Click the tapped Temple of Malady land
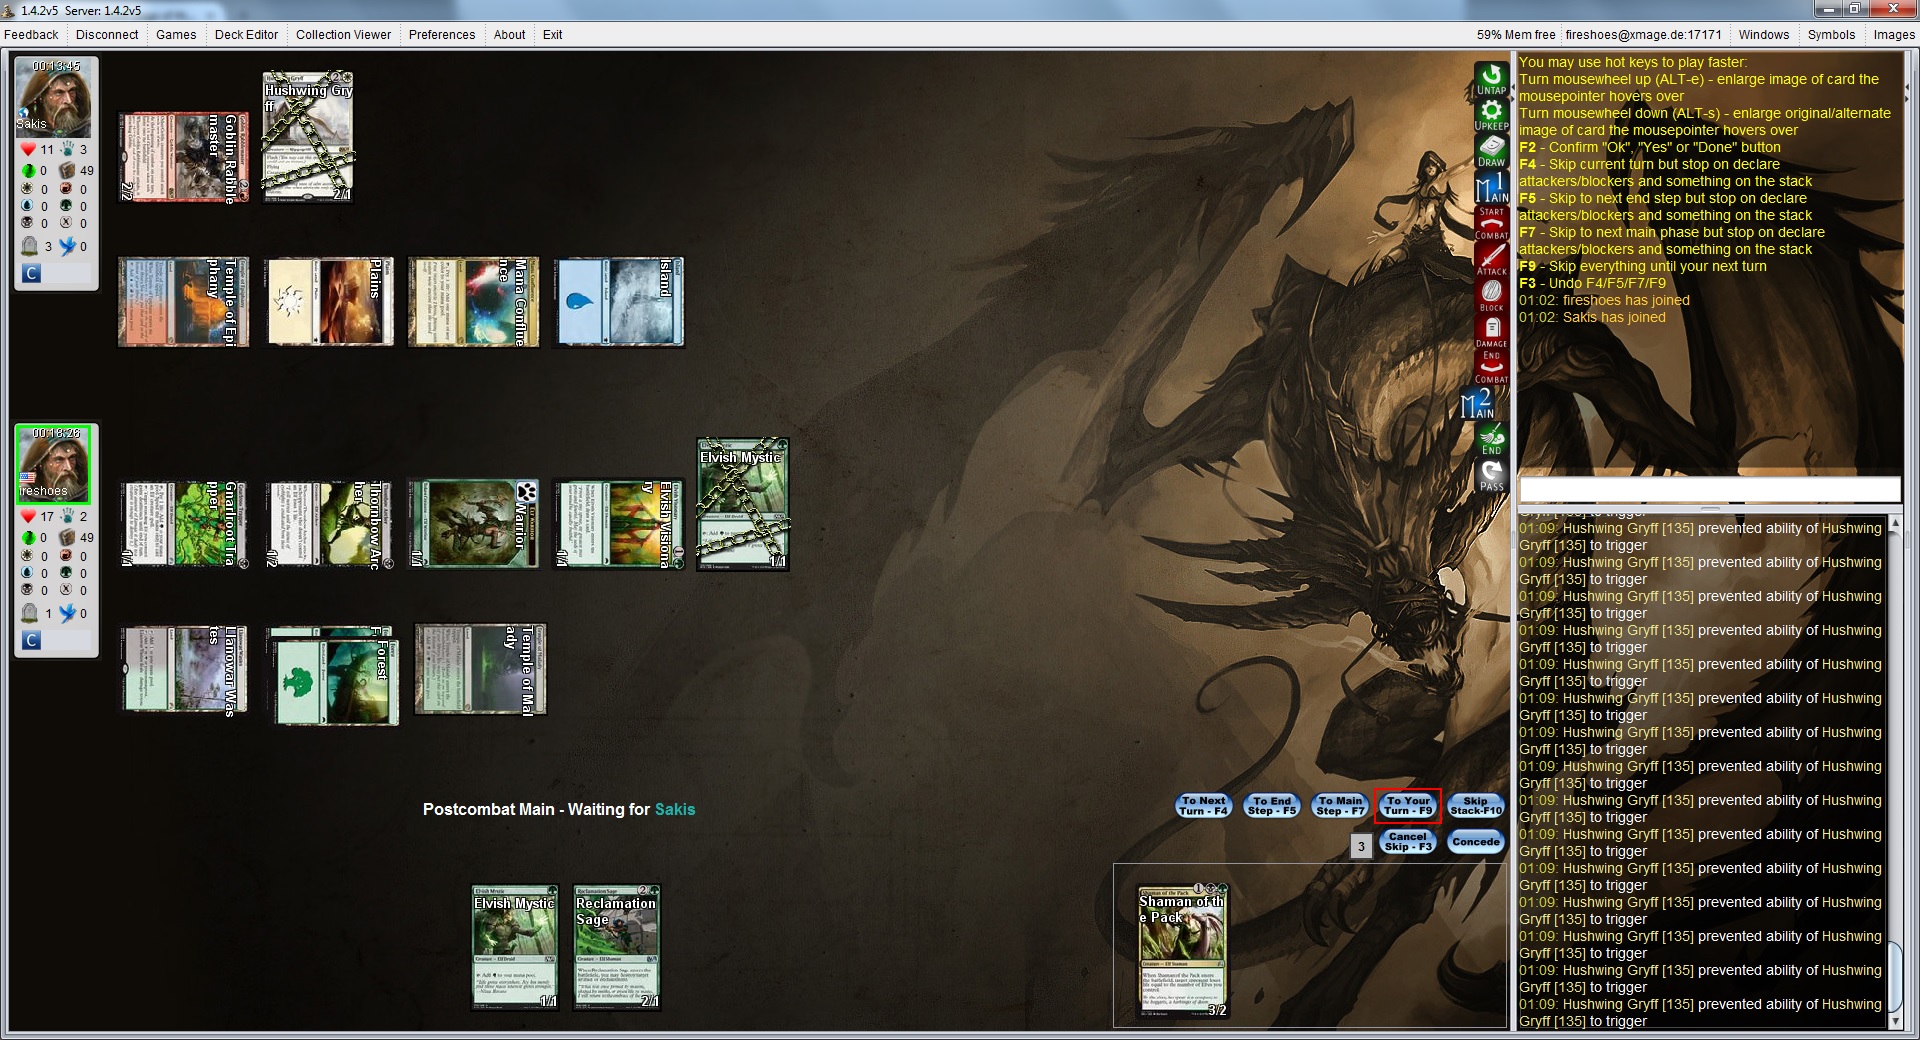The height and width of the screenshot is (1040, 1920). [x=481, y=670]
